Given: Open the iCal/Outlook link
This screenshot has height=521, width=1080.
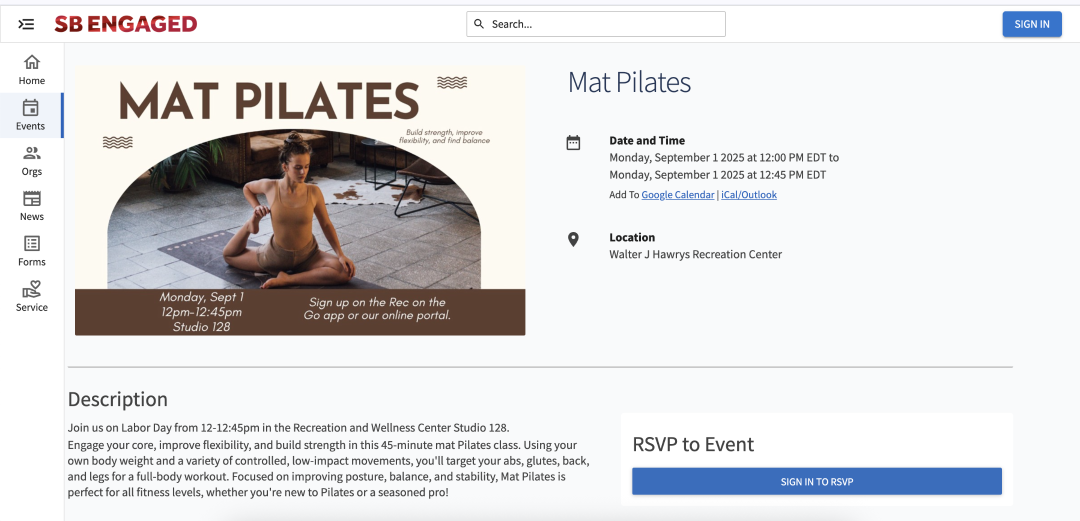Looking at the screenshot, I should (x=749, y=195).
